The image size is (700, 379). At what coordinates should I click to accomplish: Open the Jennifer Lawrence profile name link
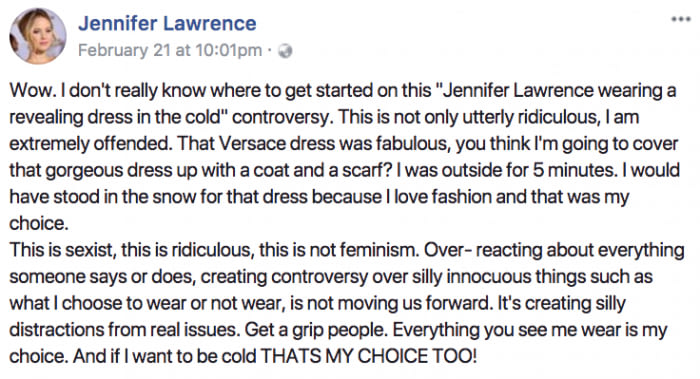coord(167,23)
